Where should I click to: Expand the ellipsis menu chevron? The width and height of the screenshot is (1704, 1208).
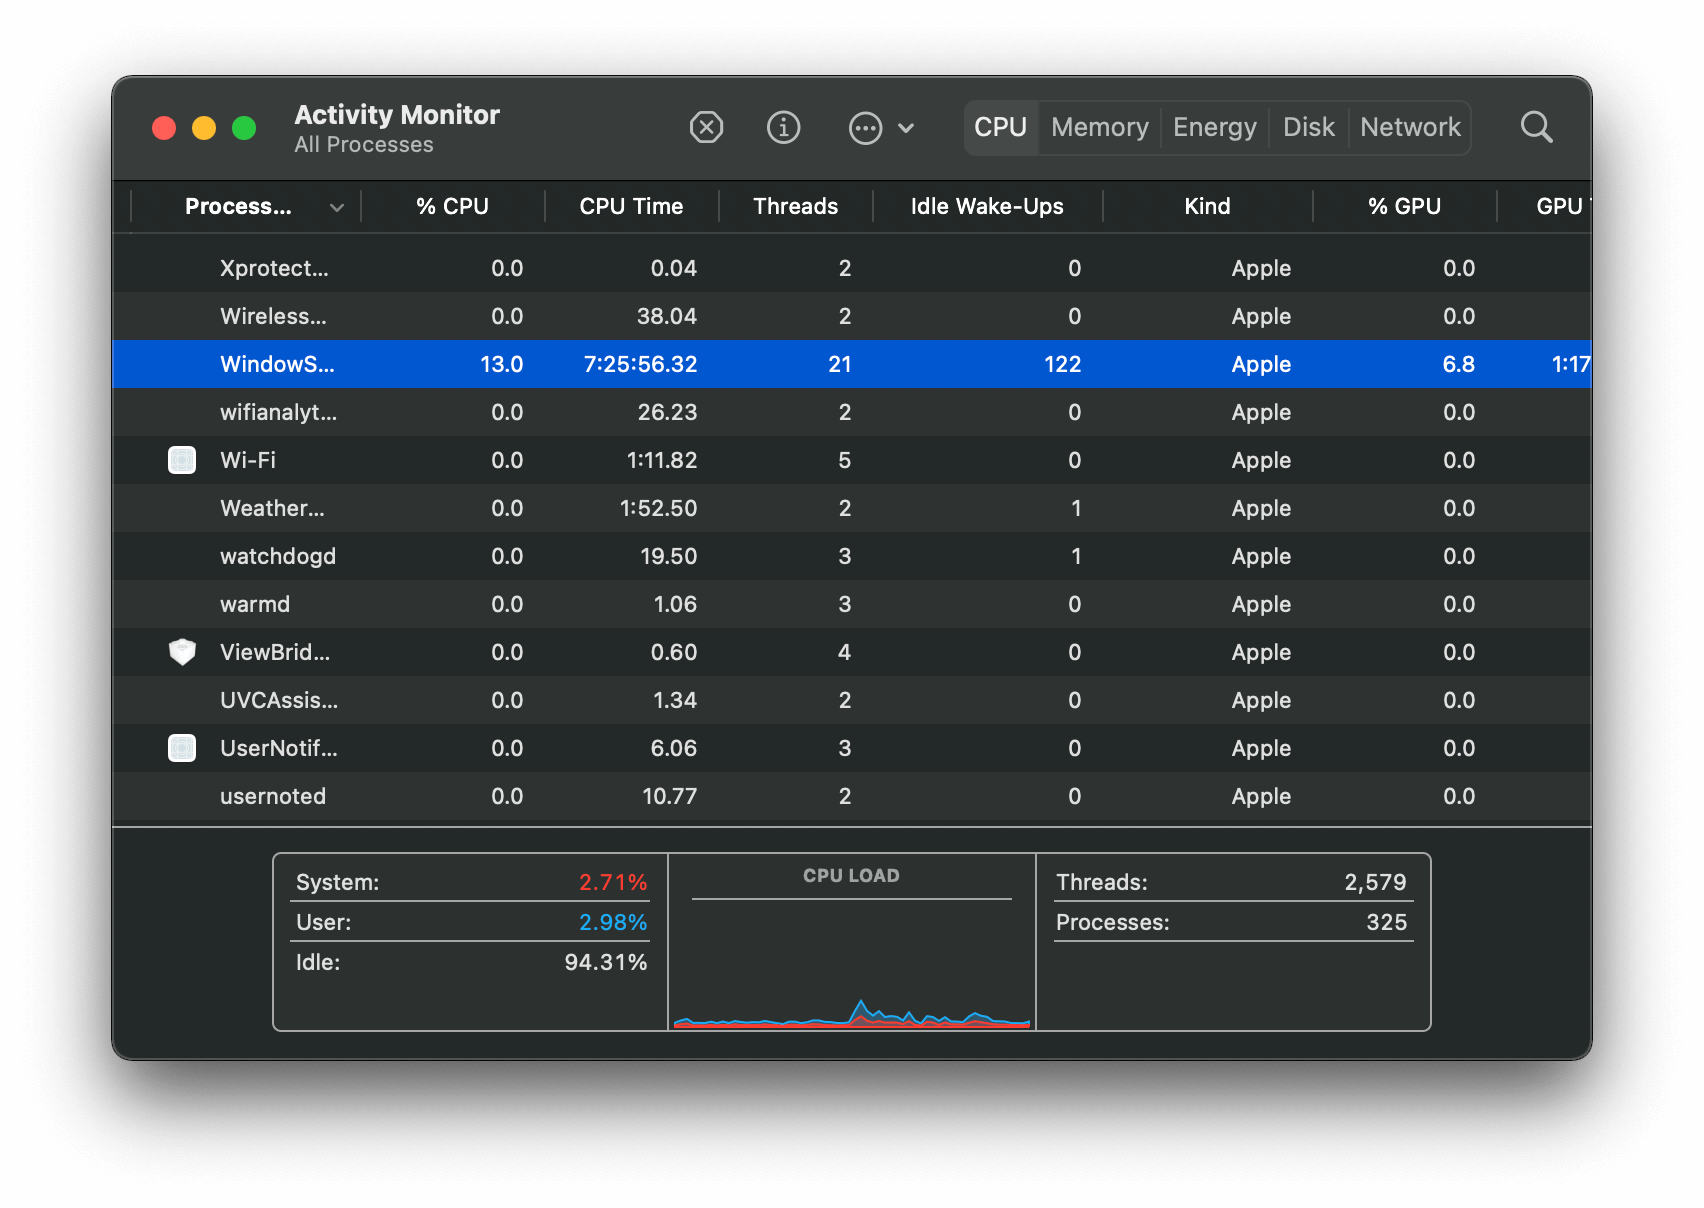click(906, 128)
